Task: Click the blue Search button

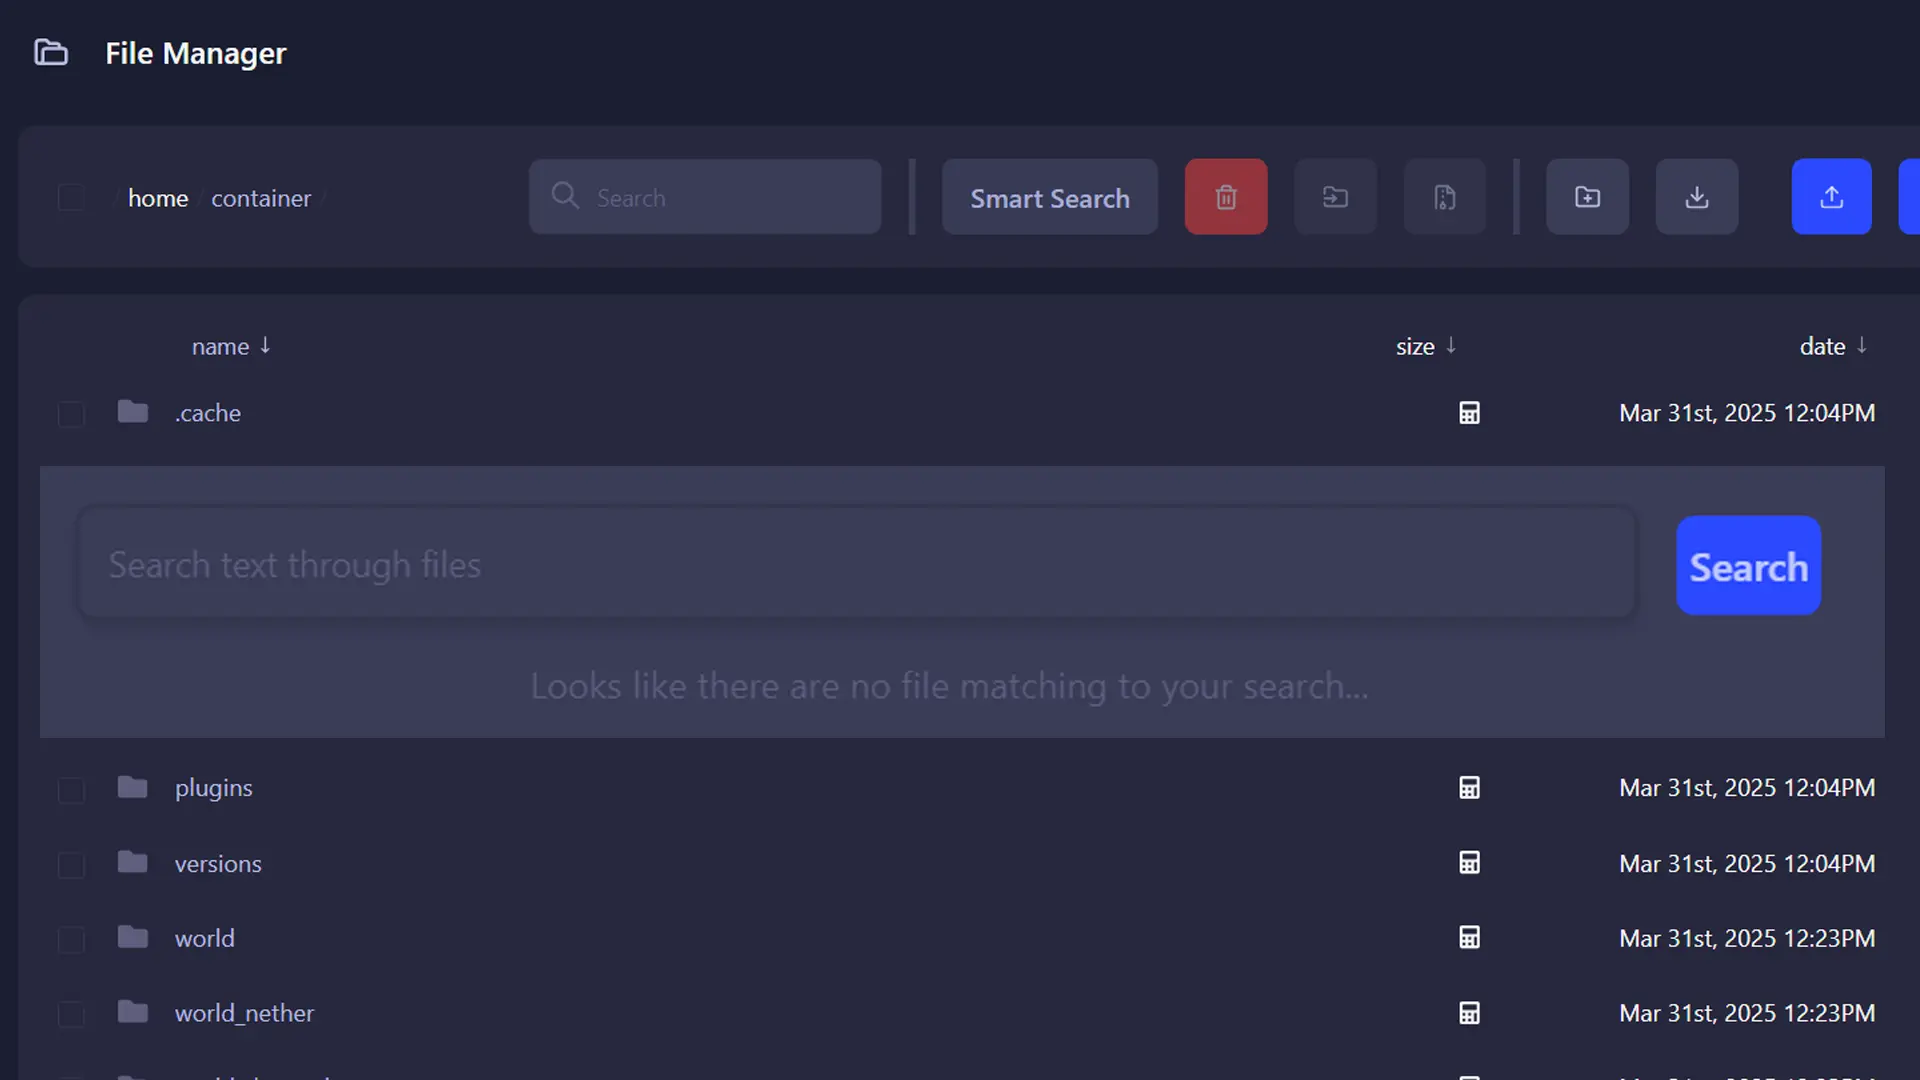Action: tap(1748, 565)
